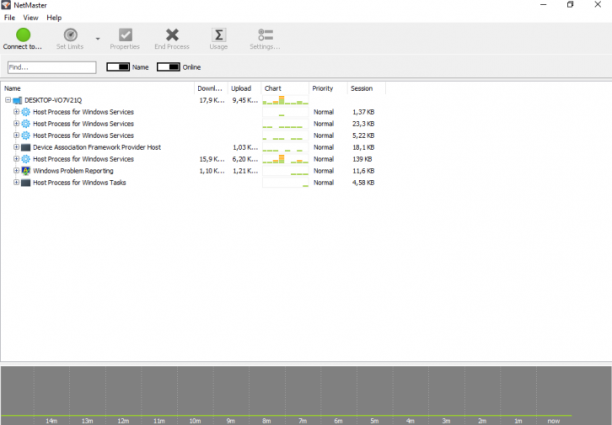Open Set Limits tool

[70, 39]
